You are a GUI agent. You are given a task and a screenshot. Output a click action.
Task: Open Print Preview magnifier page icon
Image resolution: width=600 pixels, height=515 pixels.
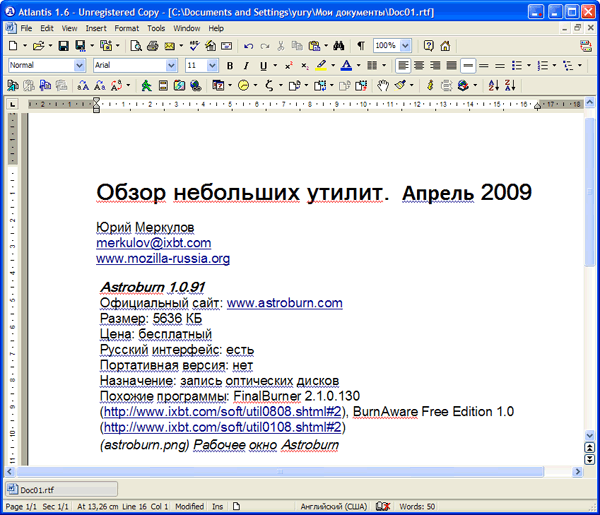[x=136, y=46]
